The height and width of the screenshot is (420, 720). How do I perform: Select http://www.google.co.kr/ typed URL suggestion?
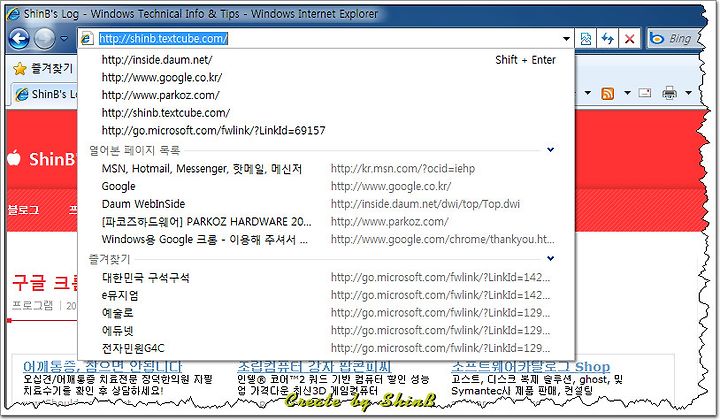pos(326,77)
